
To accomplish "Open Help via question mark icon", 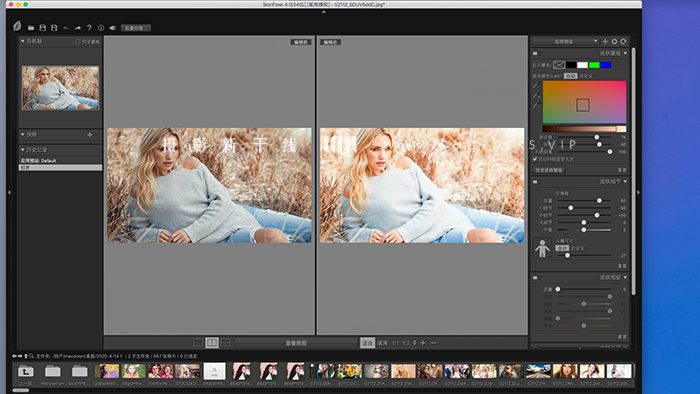I will (89, 28).
